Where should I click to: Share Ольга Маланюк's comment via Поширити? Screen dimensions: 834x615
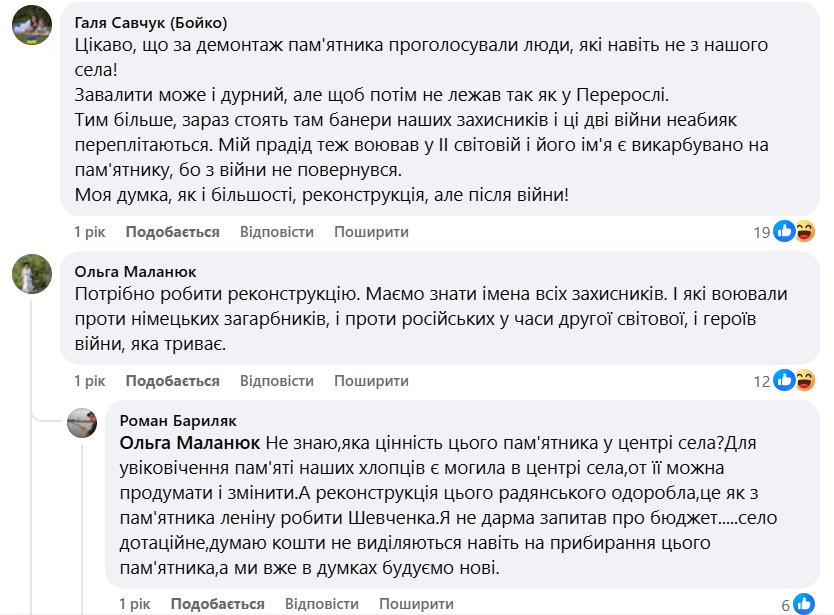pyautogui.click(x=371, y=381)
